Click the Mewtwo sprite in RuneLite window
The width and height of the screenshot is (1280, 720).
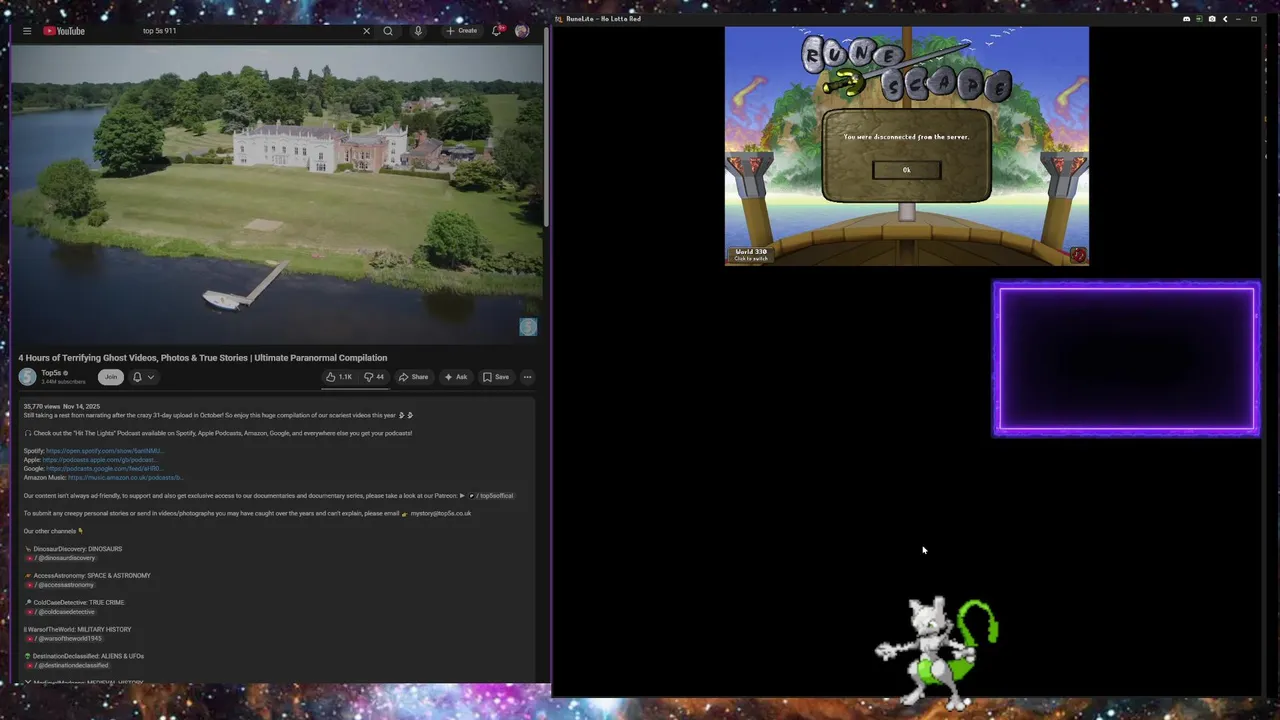tap(937, 654)
